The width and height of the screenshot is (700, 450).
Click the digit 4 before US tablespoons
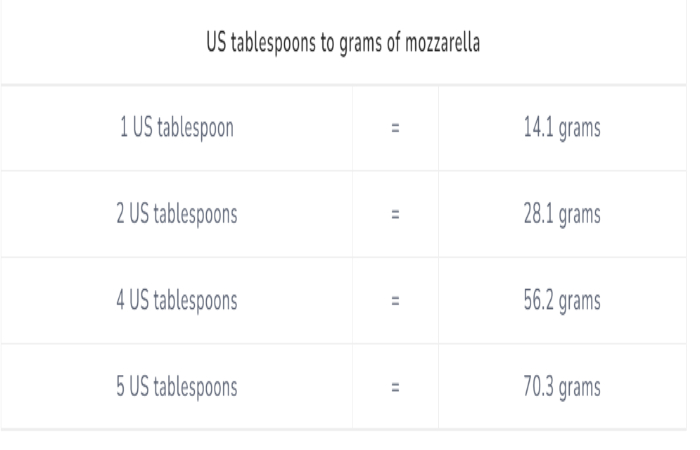pyautogui.click(x=121, y=300)
